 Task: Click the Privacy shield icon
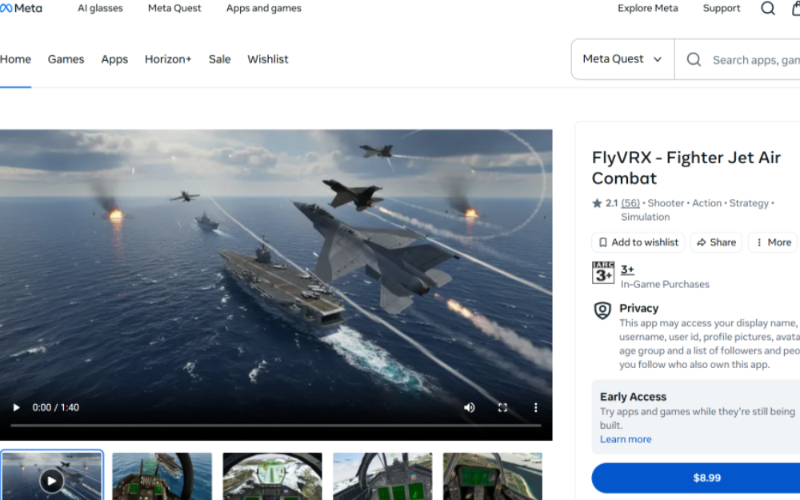(603, 310)
